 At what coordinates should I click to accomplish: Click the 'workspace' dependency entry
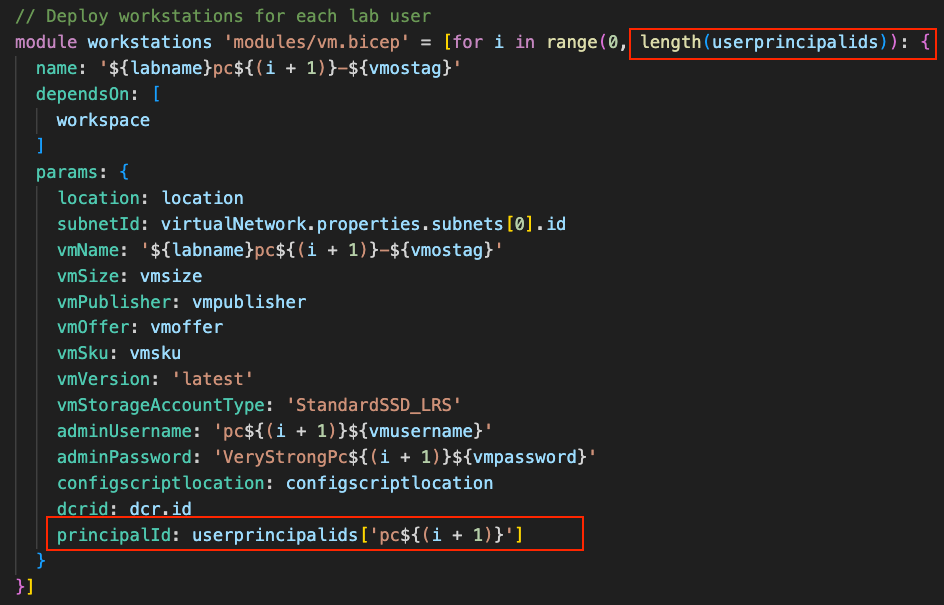(103, 120)
